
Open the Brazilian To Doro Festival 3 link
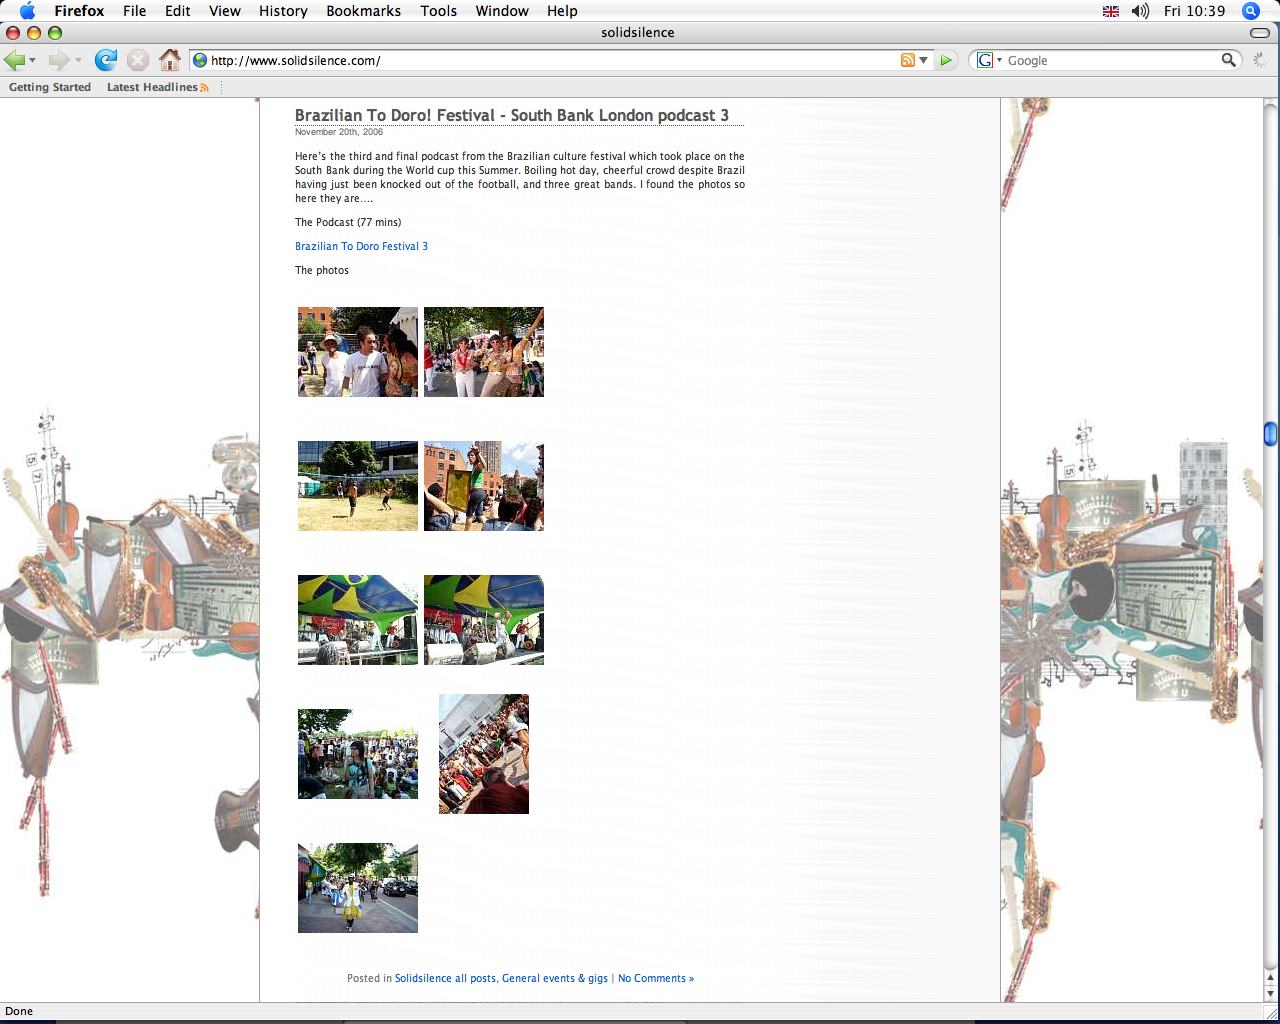click(x=361, y=246)
